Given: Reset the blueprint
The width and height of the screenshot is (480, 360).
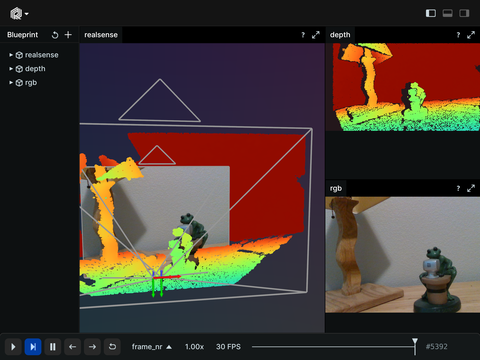Looking at the screenshot, I should (55, 35).
